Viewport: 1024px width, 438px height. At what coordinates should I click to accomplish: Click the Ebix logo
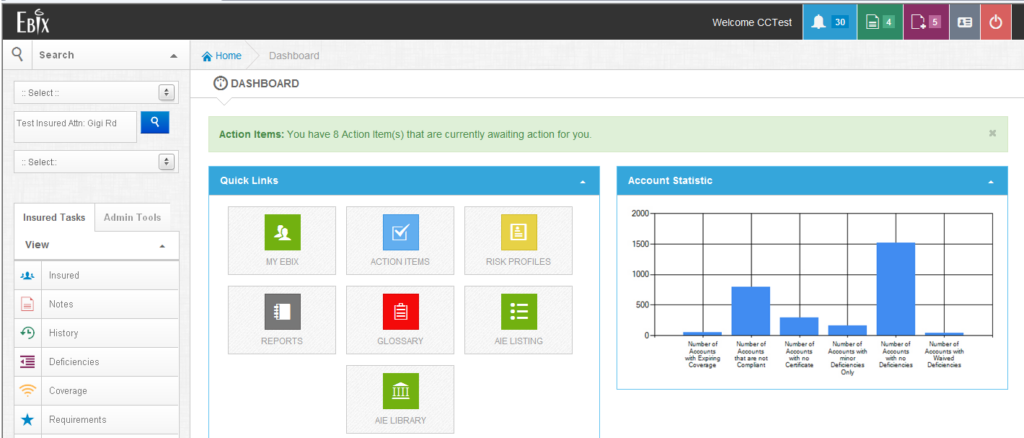33,22
